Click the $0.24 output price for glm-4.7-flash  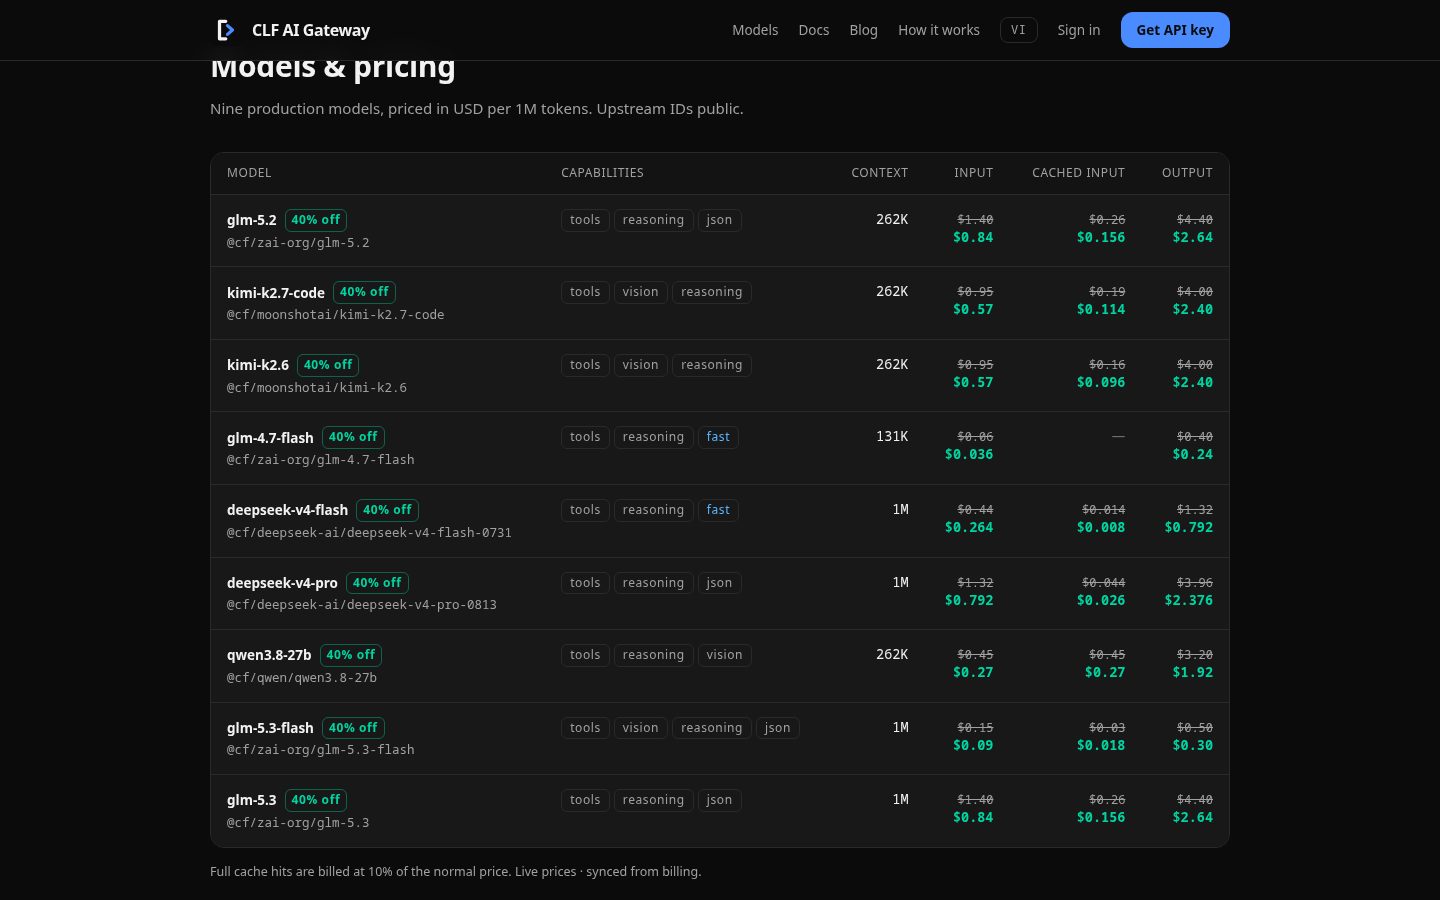click(x=1193, y=454)
